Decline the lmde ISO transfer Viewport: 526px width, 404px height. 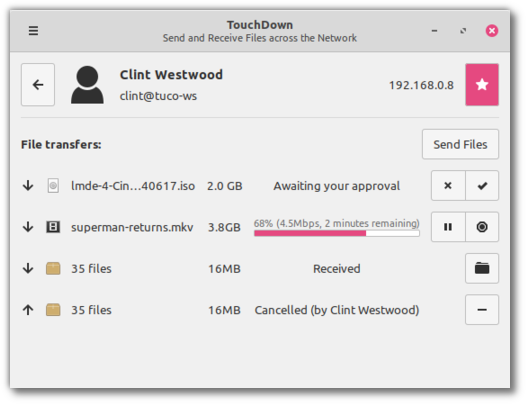coord(448,186)
